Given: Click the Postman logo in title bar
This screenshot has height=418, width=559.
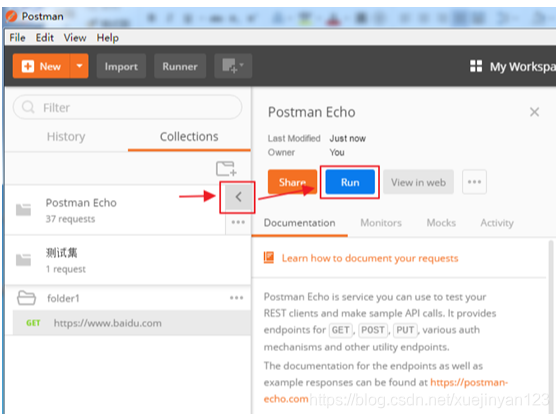Looking at the screenshot, I should click(11, 16).
